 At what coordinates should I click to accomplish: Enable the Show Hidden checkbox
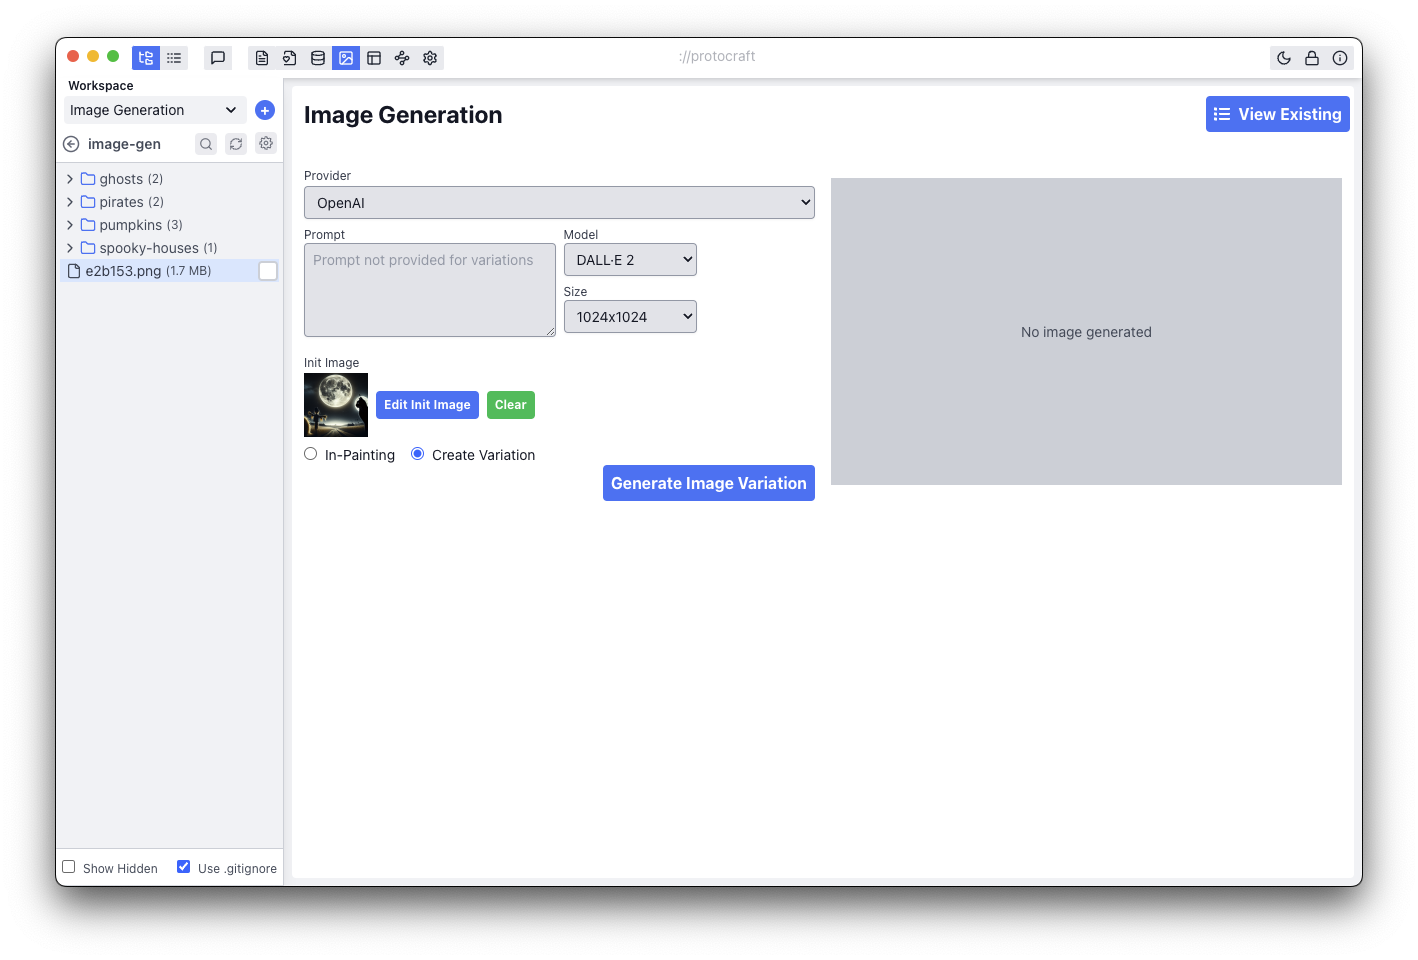tap(69, 867)
